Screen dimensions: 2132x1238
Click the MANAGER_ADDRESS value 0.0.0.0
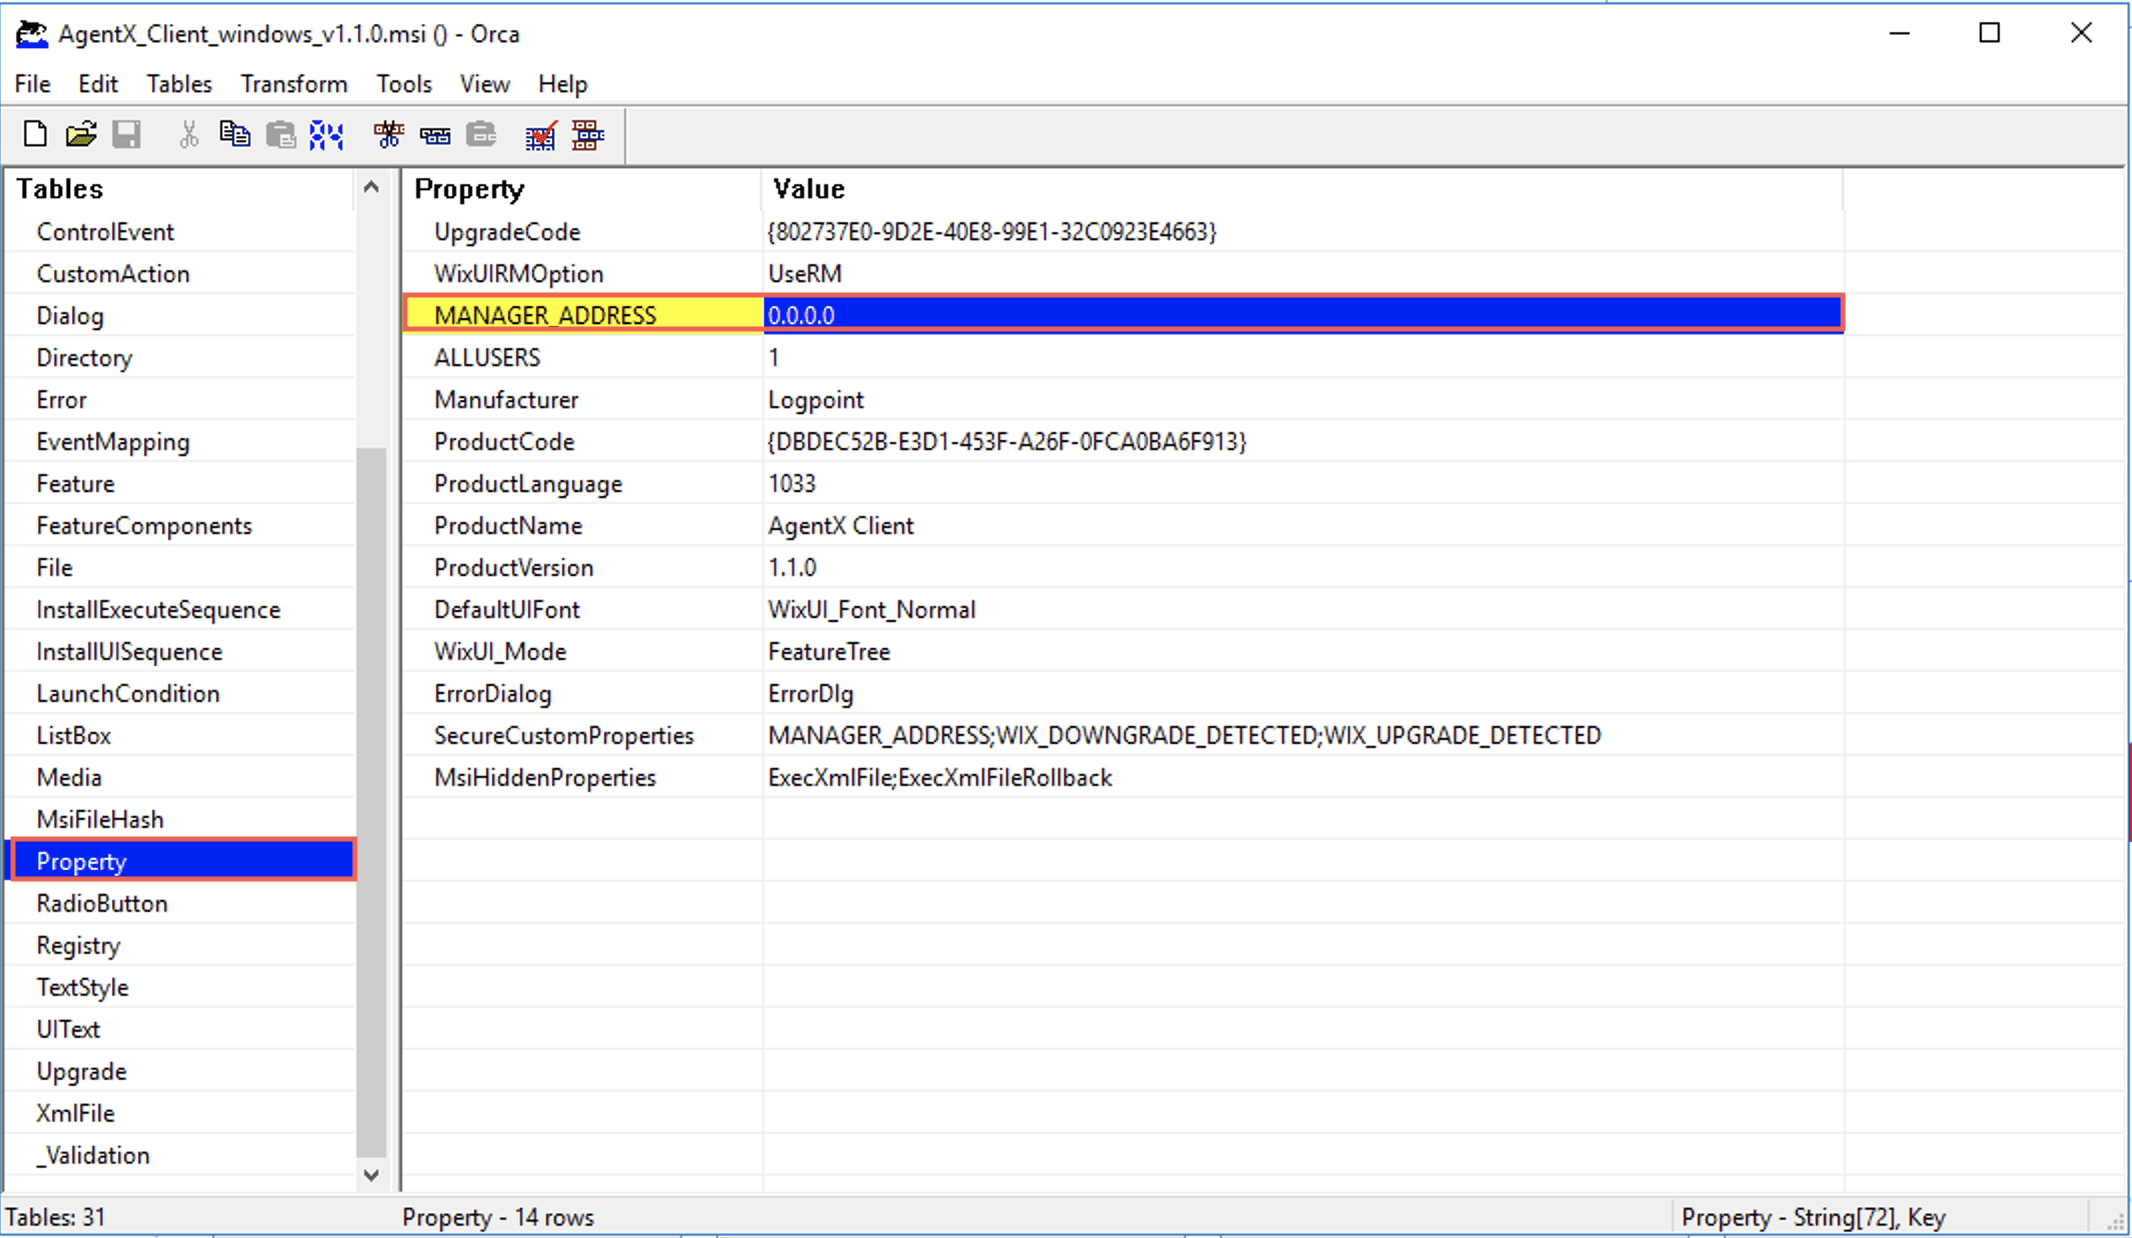[x=801, y=316]
